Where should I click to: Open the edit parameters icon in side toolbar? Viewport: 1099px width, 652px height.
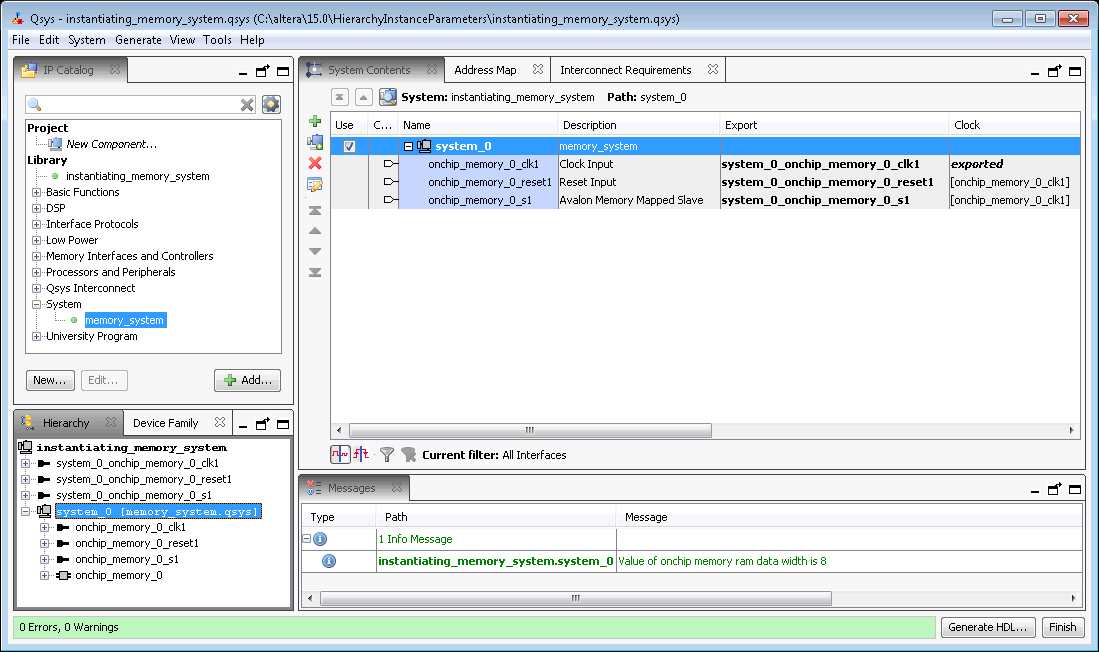[x=315, y=184]
